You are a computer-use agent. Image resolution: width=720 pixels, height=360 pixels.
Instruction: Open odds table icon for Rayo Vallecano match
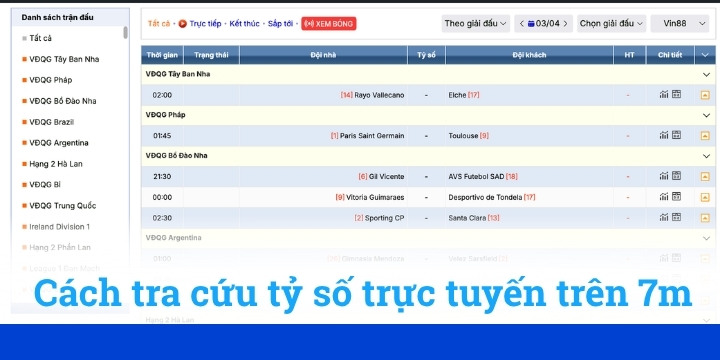(676, 95)
